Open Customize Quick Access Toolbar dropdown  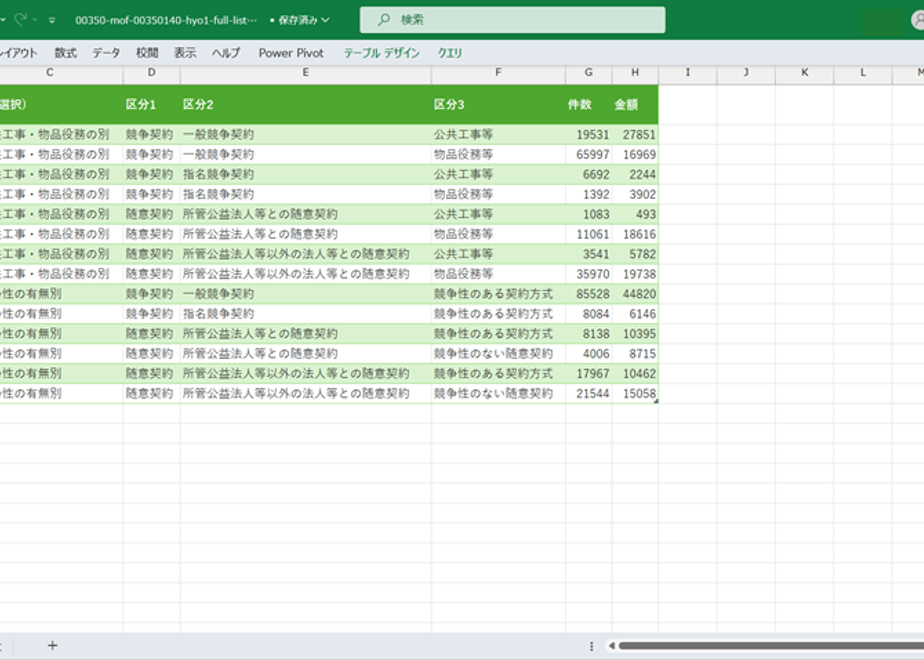tap(52, 20)
